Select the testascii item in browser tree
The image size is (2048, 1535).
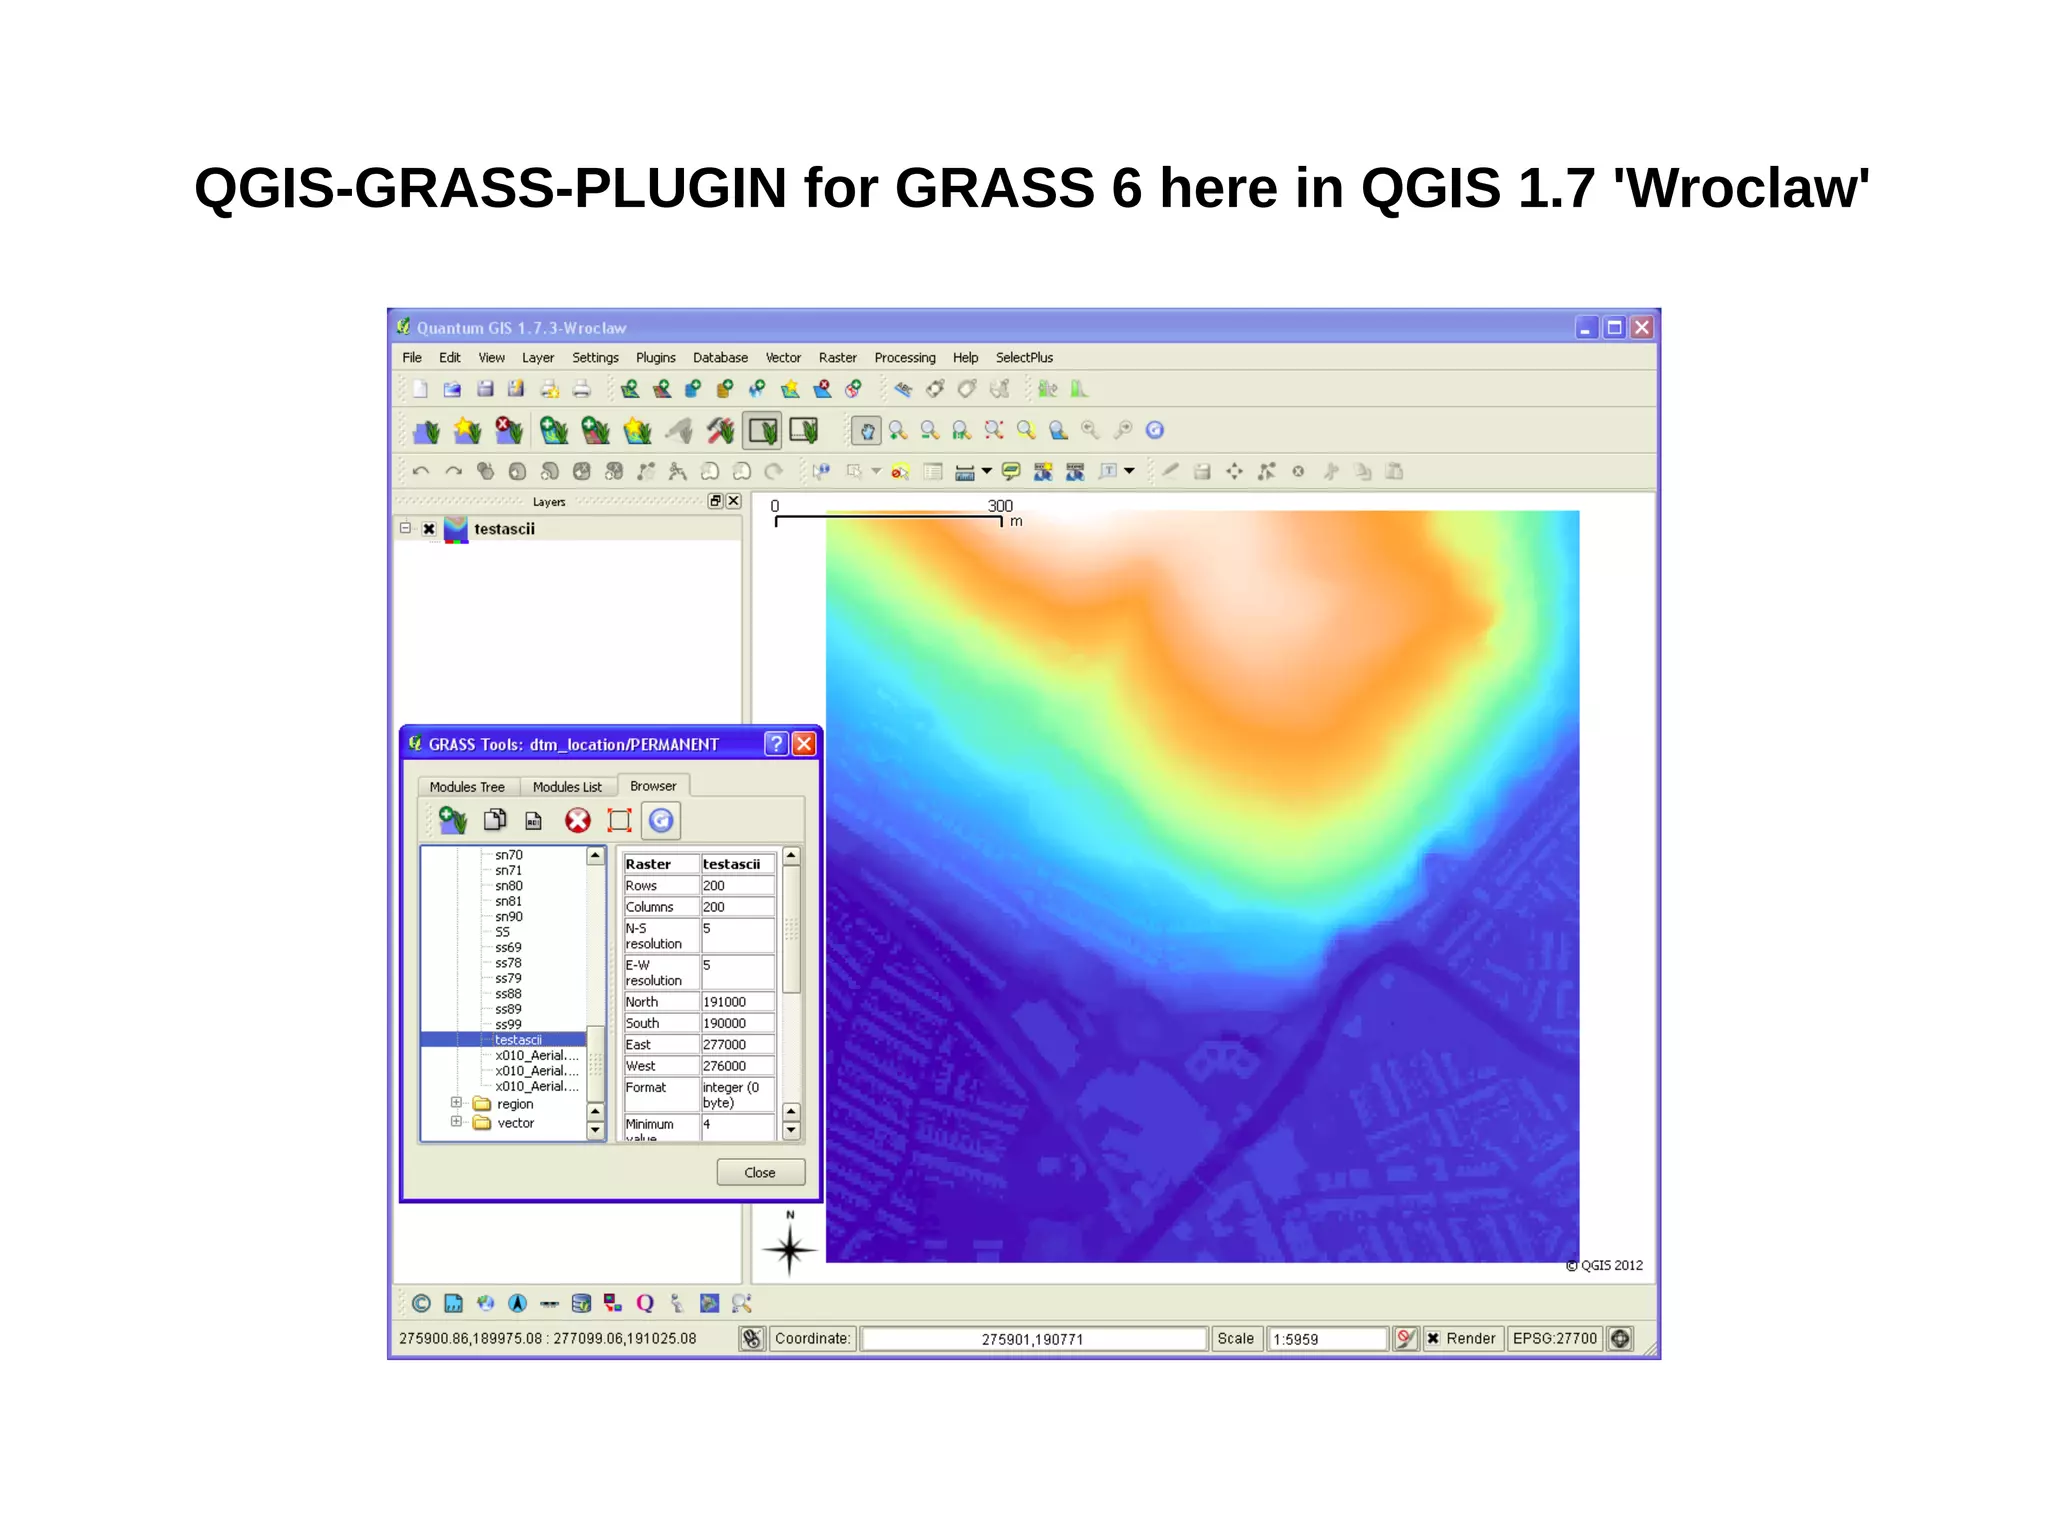pos(518,1040)
